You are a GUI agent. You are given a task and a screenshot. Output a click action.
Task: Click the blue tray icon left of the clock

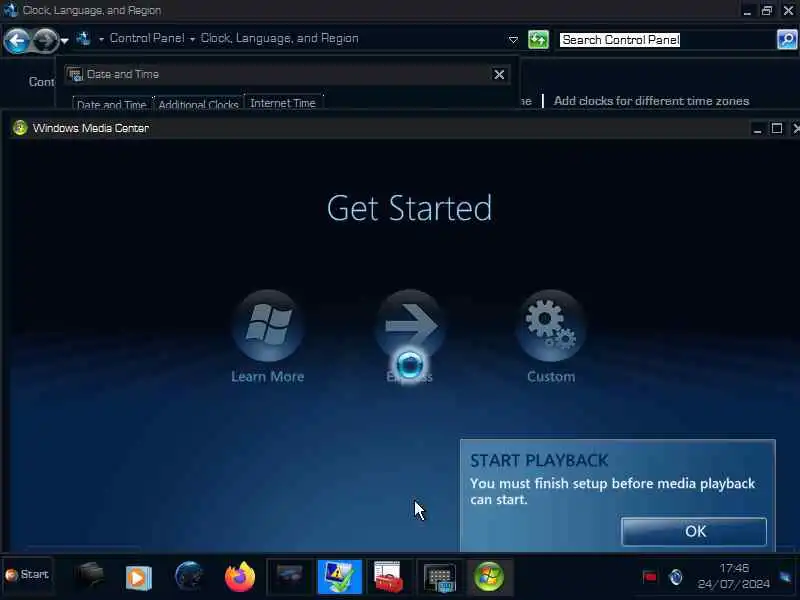[676, 577]
